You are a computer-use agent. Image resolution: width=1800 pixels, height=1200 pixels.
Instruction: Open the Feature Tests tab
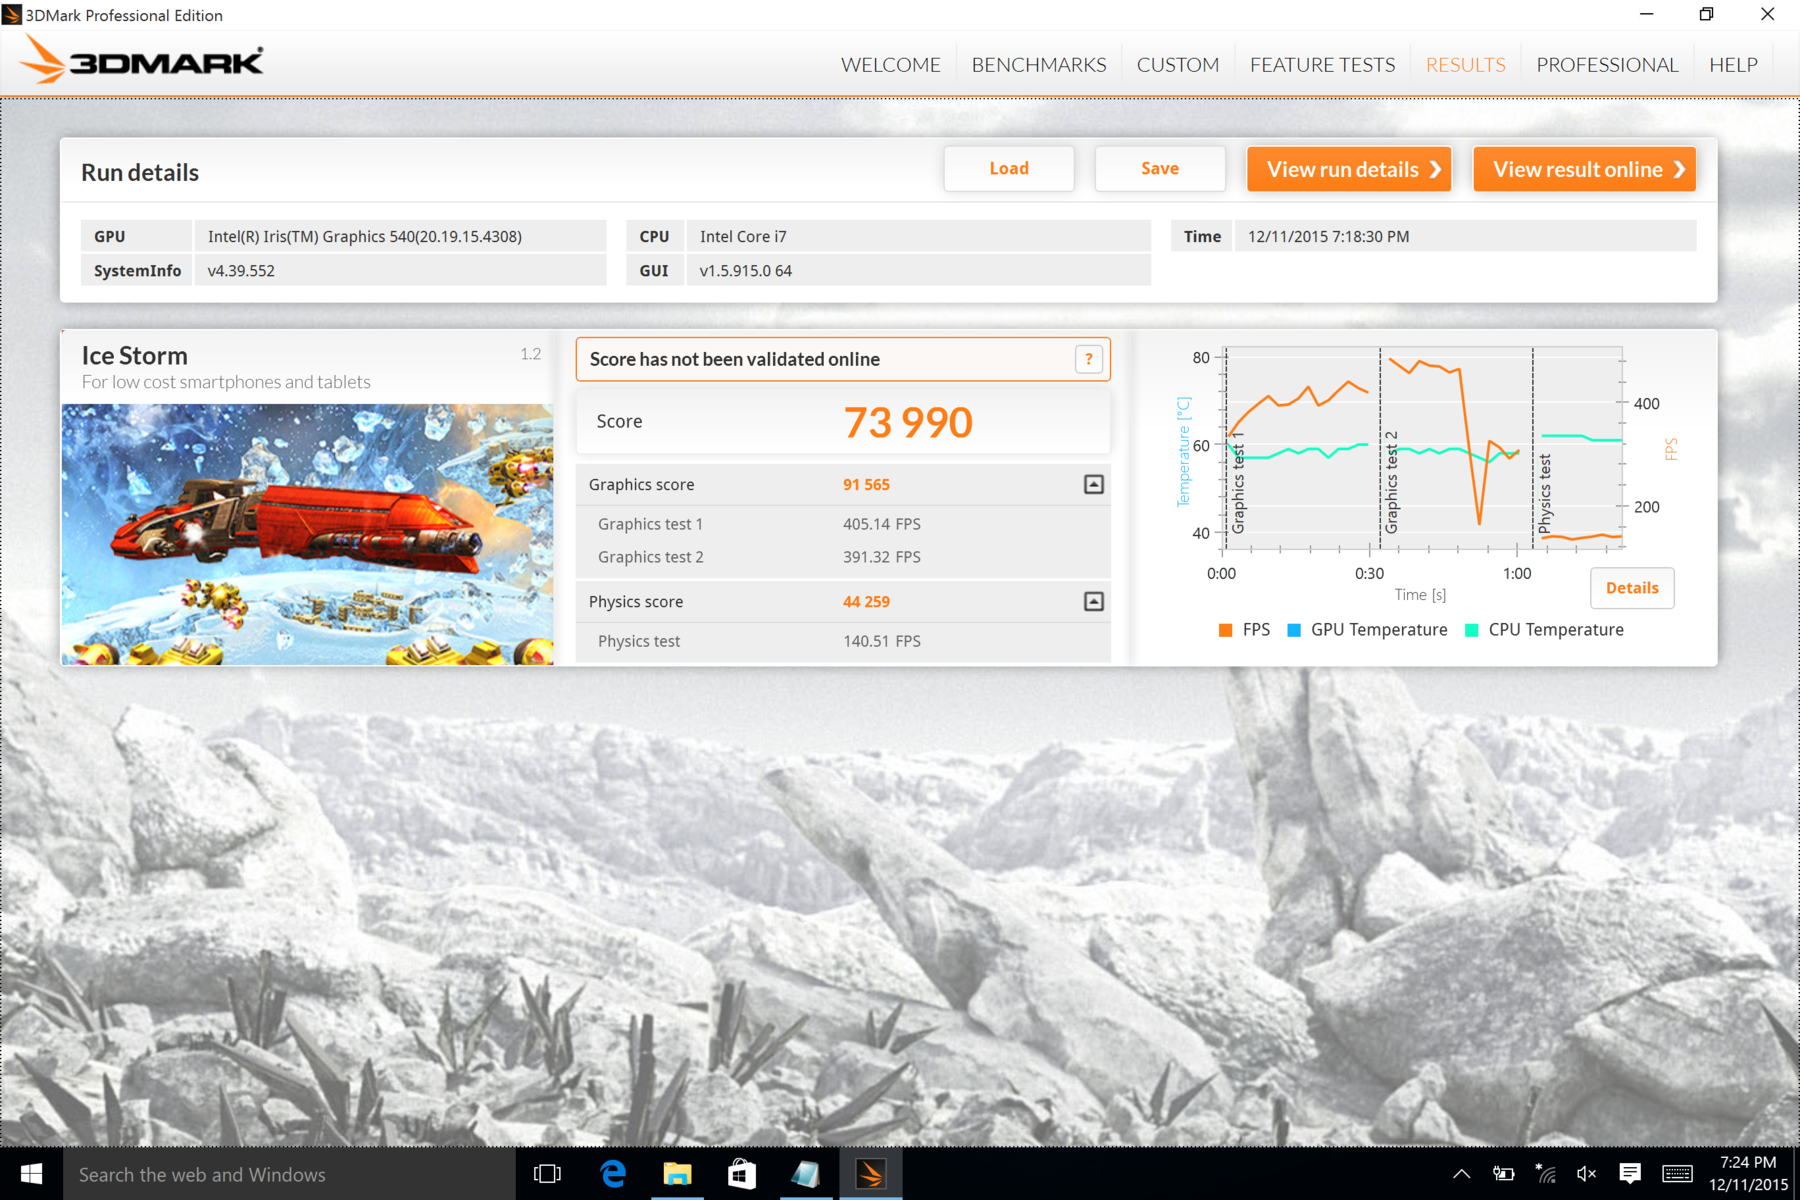click(1322, 65)
